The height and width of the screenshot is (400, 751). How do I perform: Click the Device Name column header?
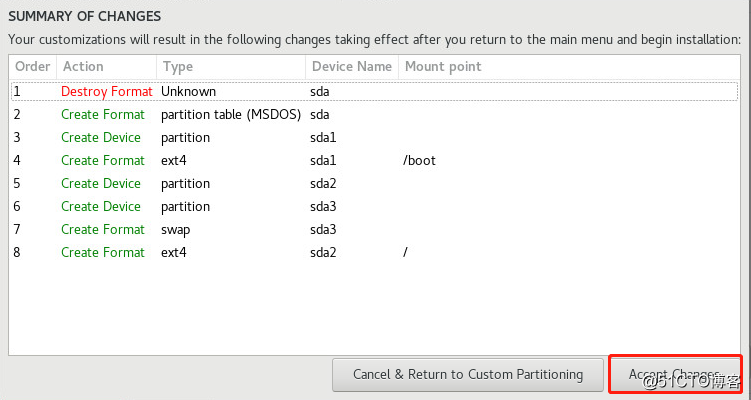[352, 67]
